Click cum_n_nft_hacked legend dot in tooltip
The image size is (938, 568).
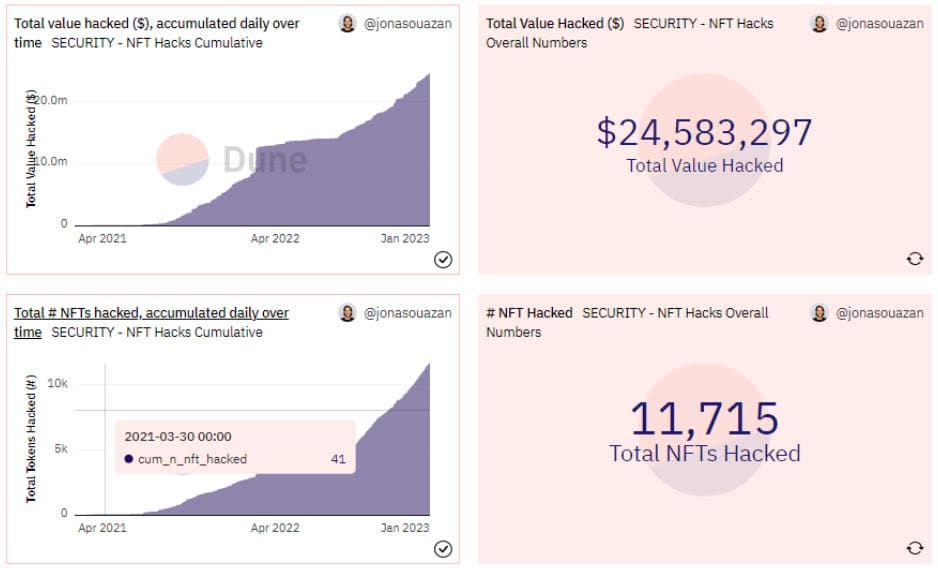[x=129, y=459]
